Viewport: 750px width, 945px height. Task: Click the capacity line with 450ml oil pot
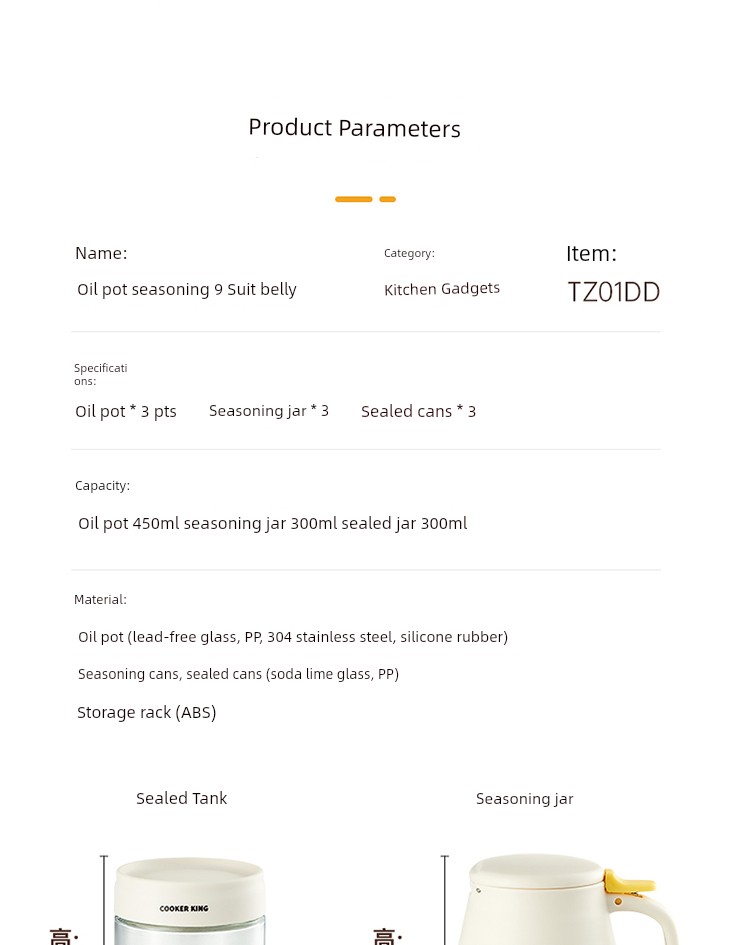tap(273, 523)
